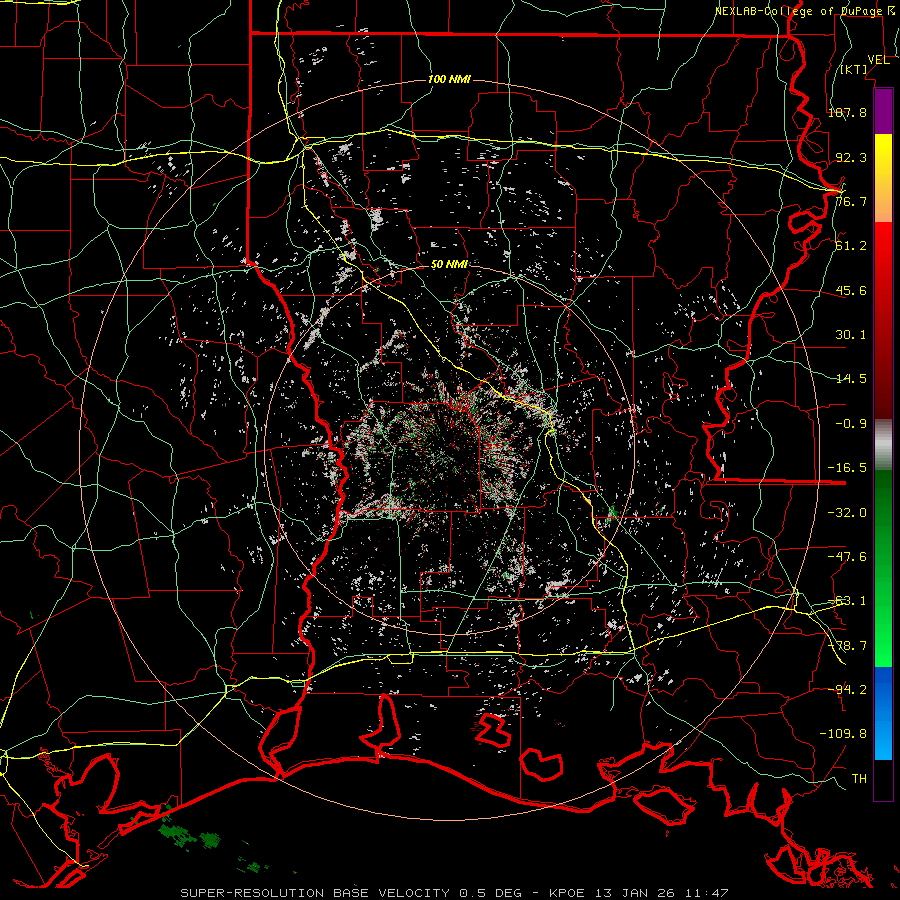This screenshot has width=900, height=900.
Task: Click the Super-Resolution Base Velocity caption
Action: 455,893
